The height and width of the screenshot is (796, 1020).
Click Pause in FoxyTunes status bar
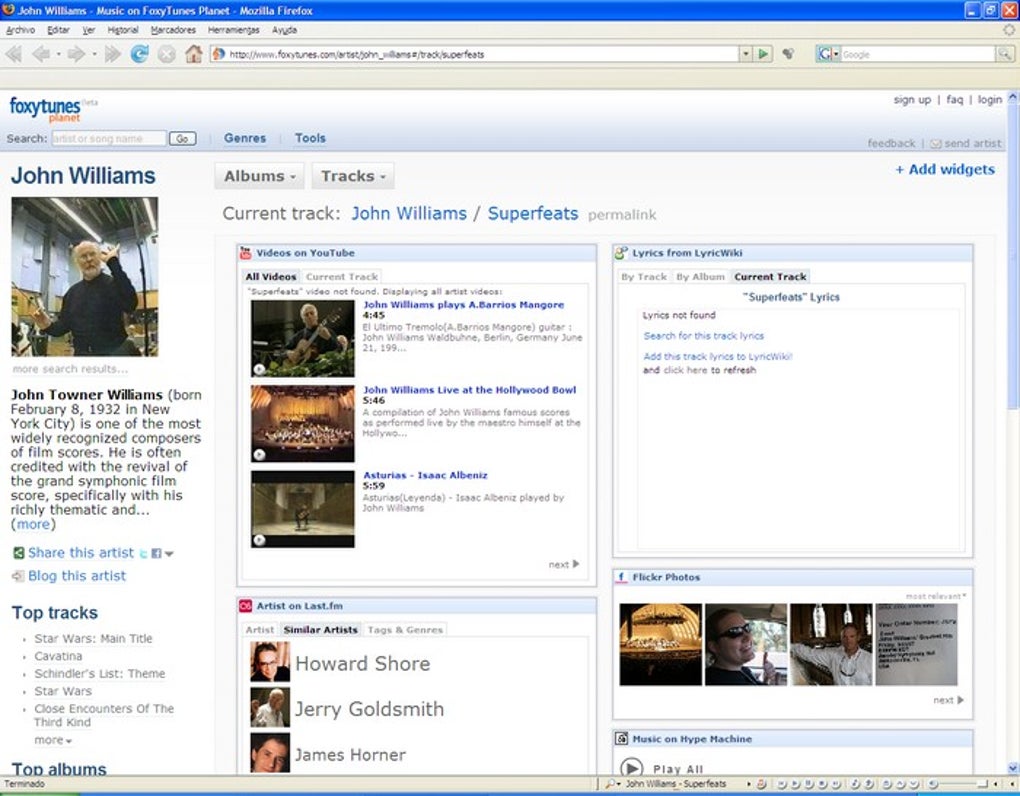(809, 784)
